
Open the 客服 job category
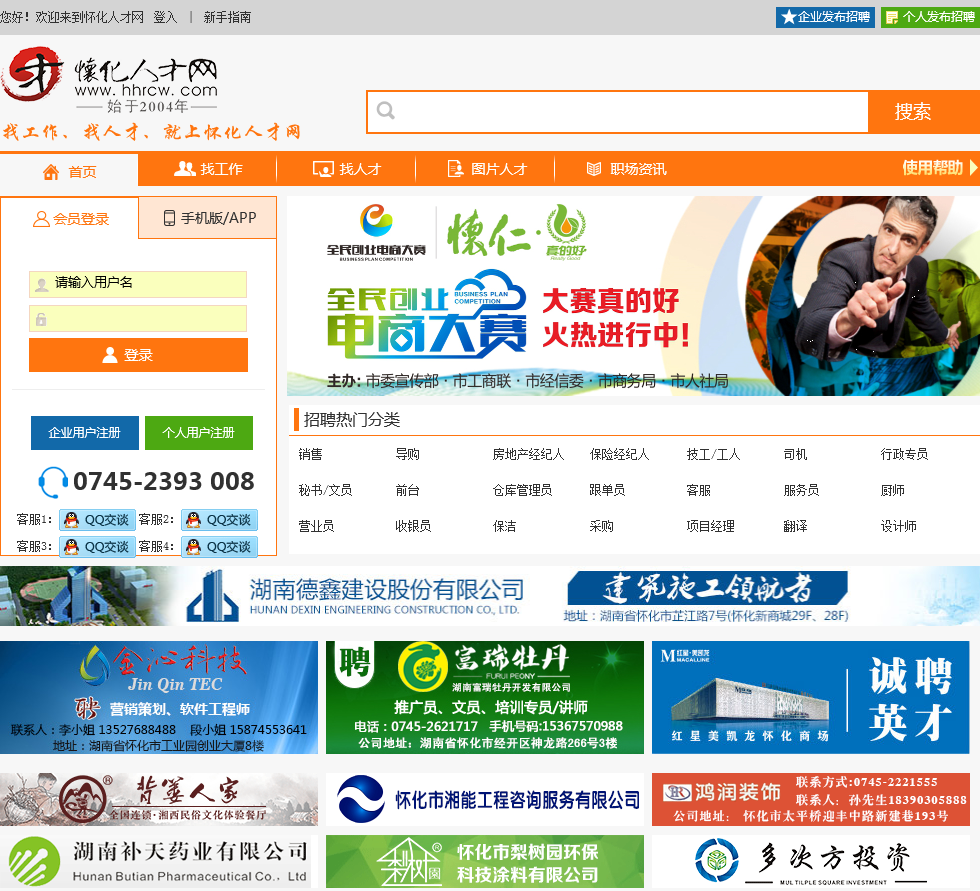tap(699, 490)
